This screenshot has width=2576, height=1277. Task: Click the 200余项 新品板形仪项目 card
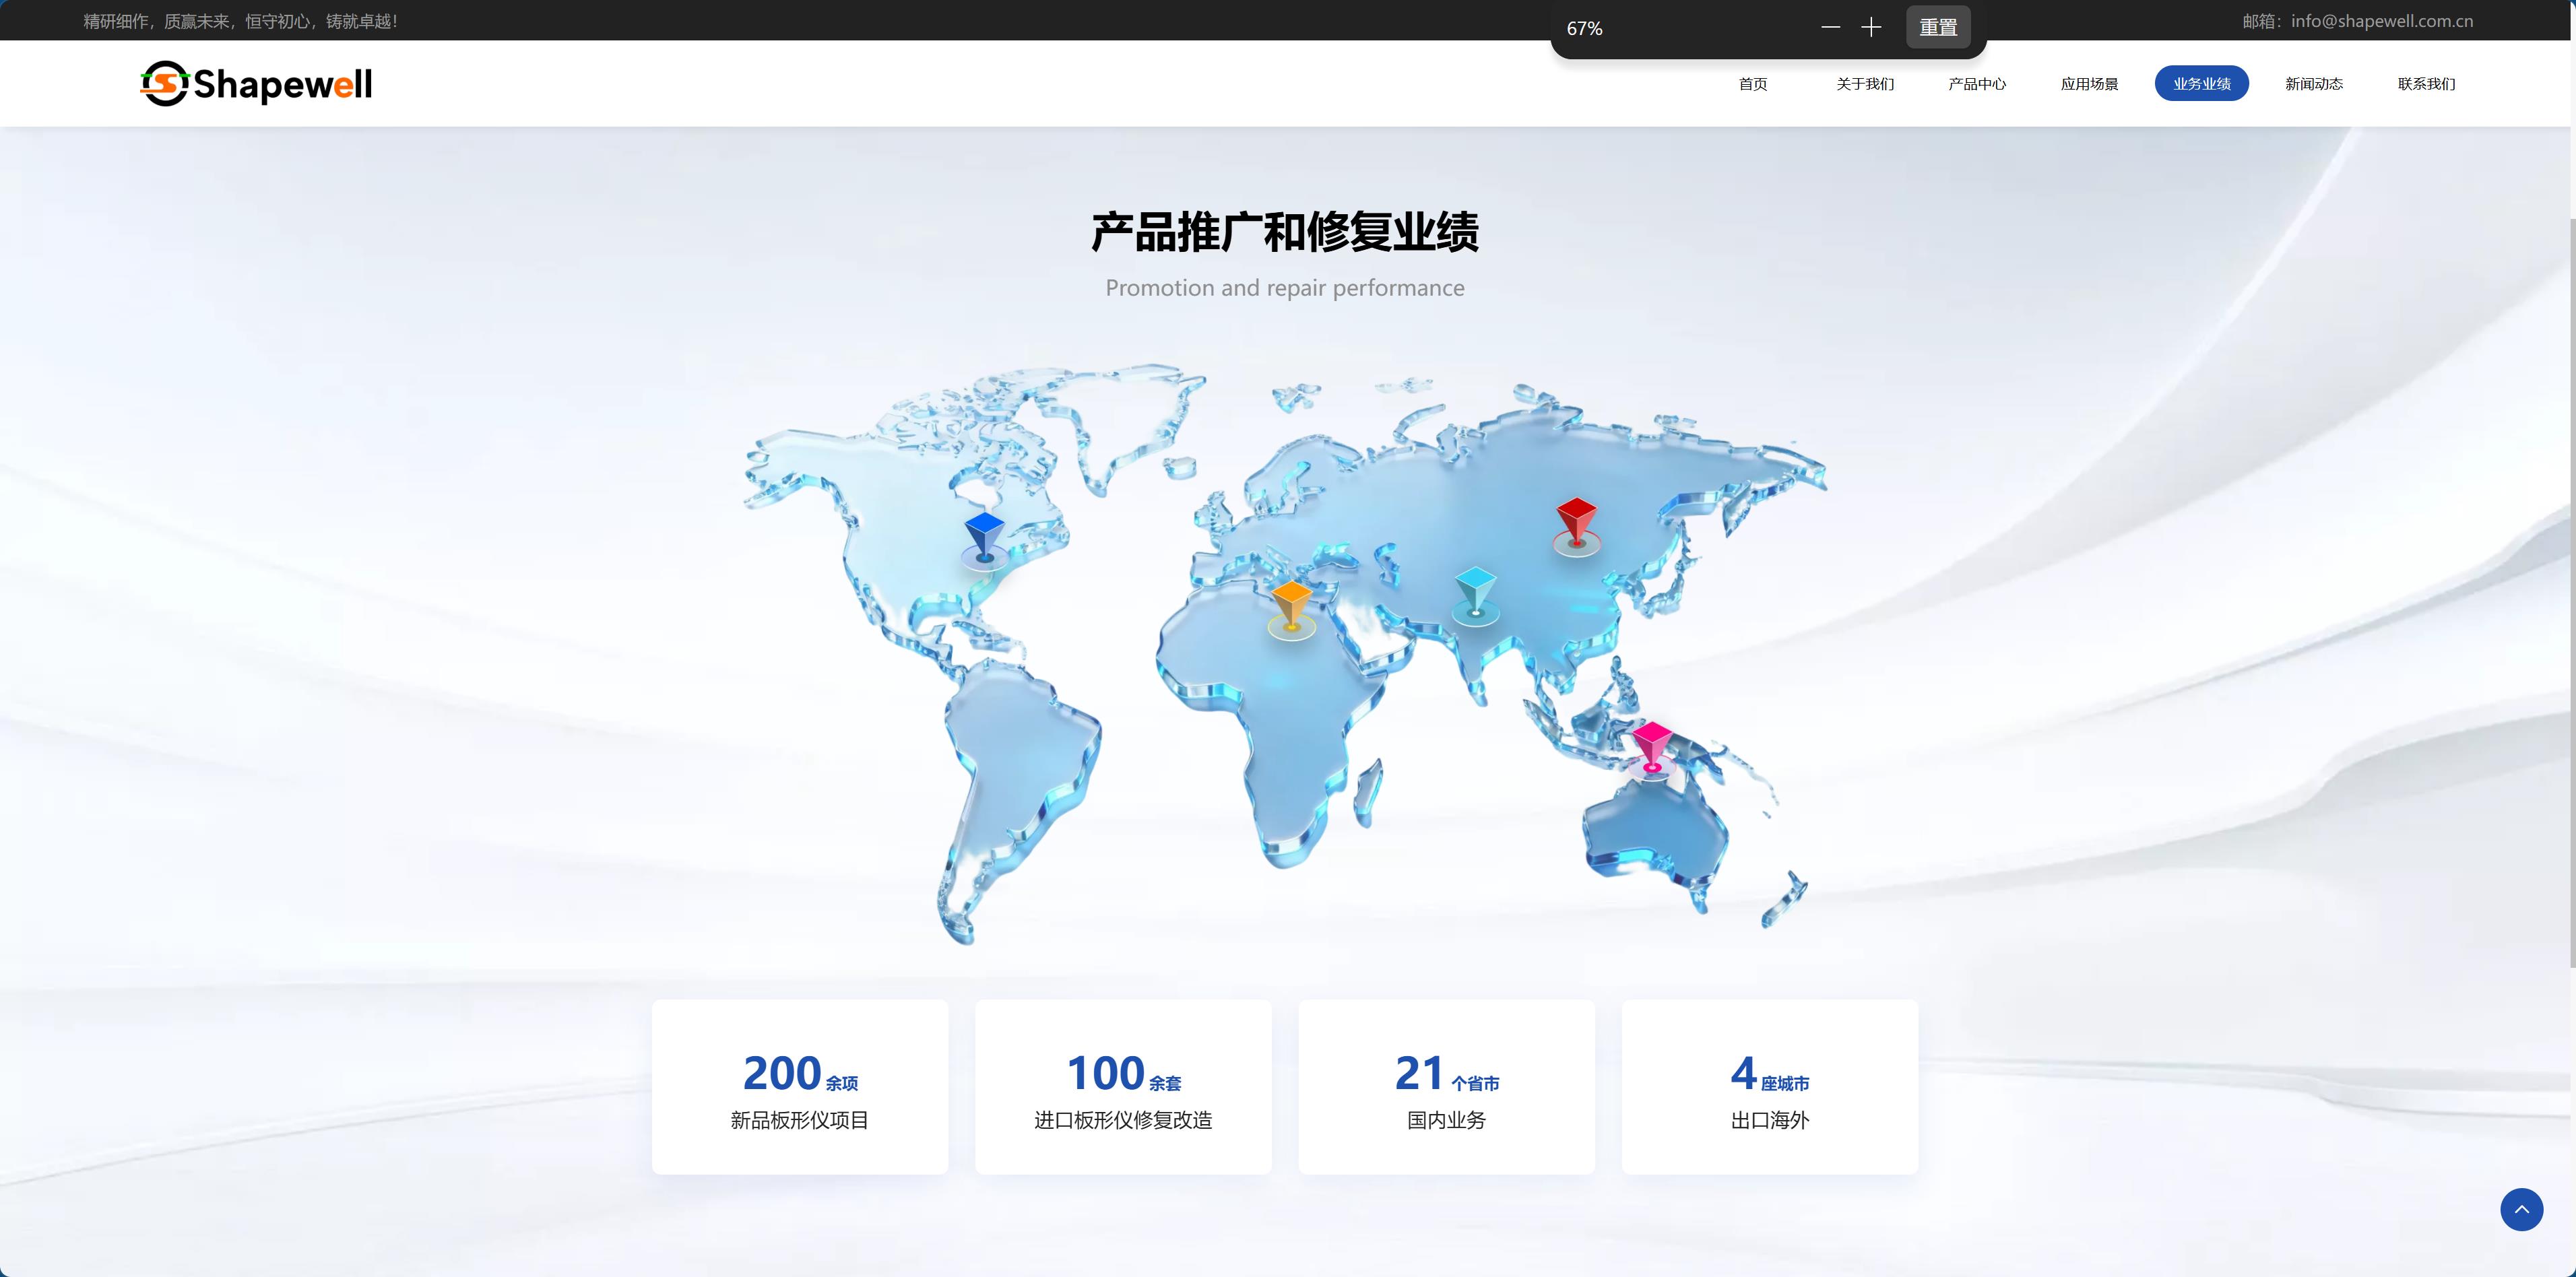coord(800,1087)
